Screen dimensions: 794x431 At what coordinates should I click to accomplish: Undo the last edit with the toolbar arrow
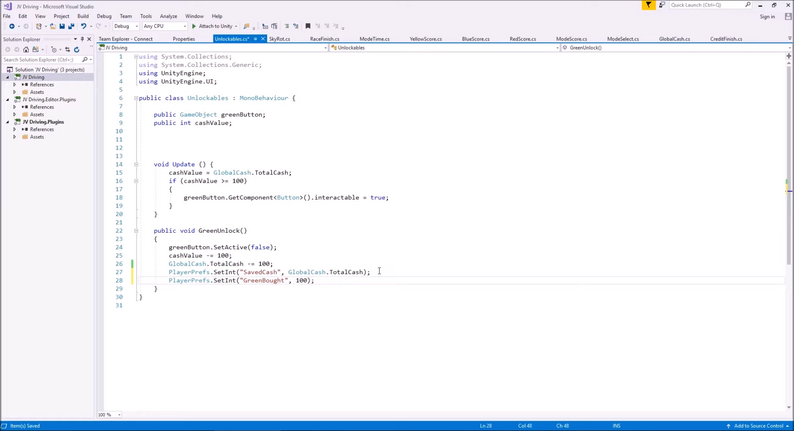click(x=84, y=26)
